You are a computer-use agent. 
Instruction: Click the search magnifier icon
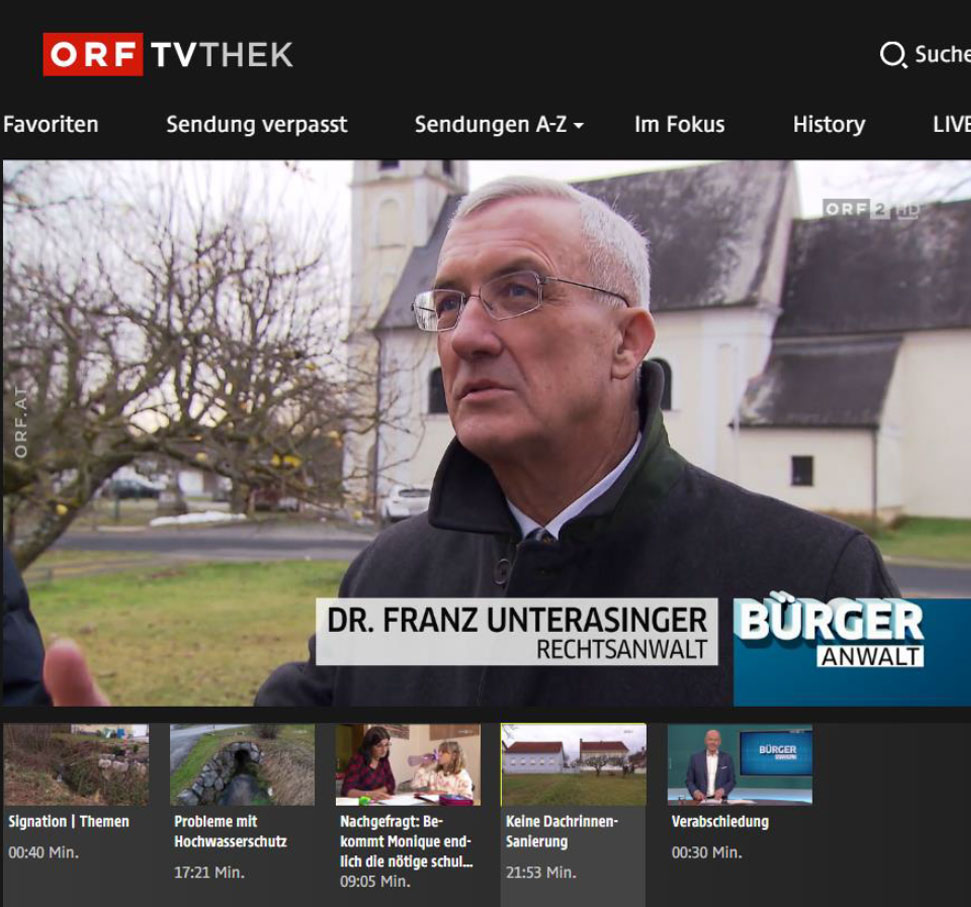pos(891,54)
